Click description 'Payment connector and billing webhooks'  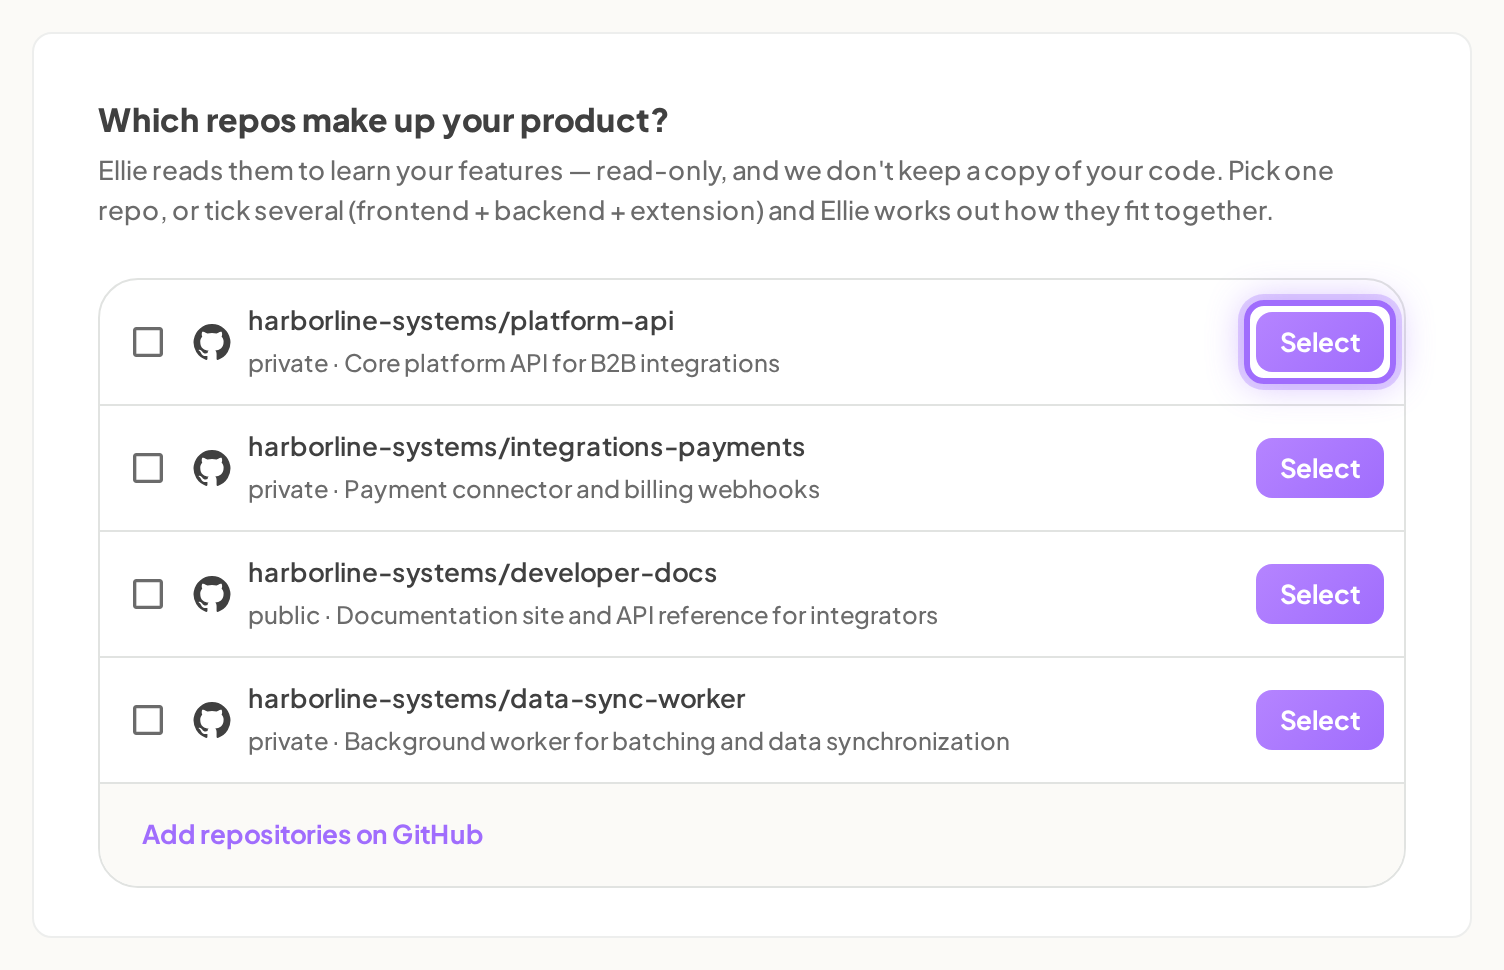point(582,490)
